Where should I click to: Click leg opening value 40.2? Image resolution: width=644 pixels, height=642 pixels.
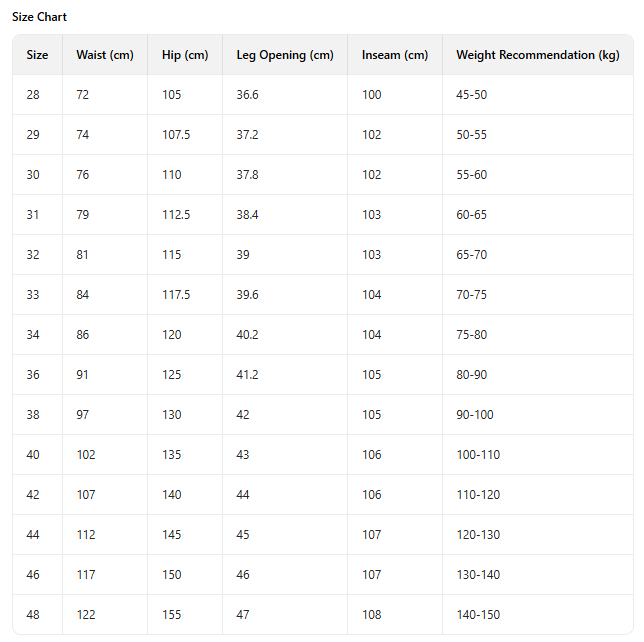[250, 335]
